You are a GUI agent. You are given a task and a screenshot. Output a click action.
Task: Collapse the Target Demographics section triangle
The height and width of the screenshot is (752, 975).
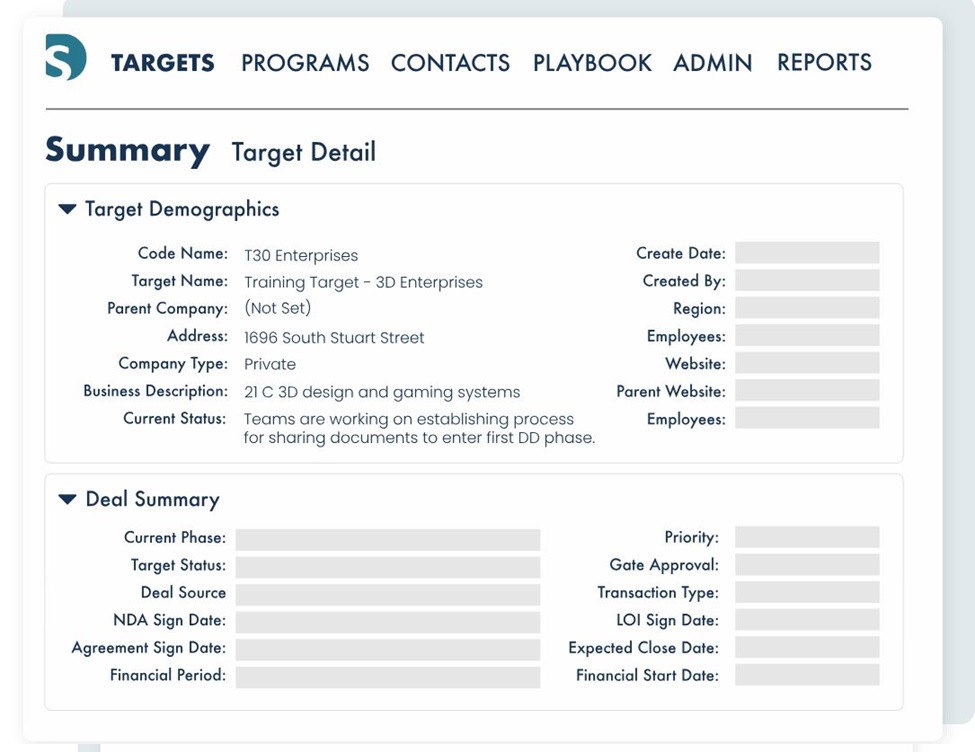67,209
